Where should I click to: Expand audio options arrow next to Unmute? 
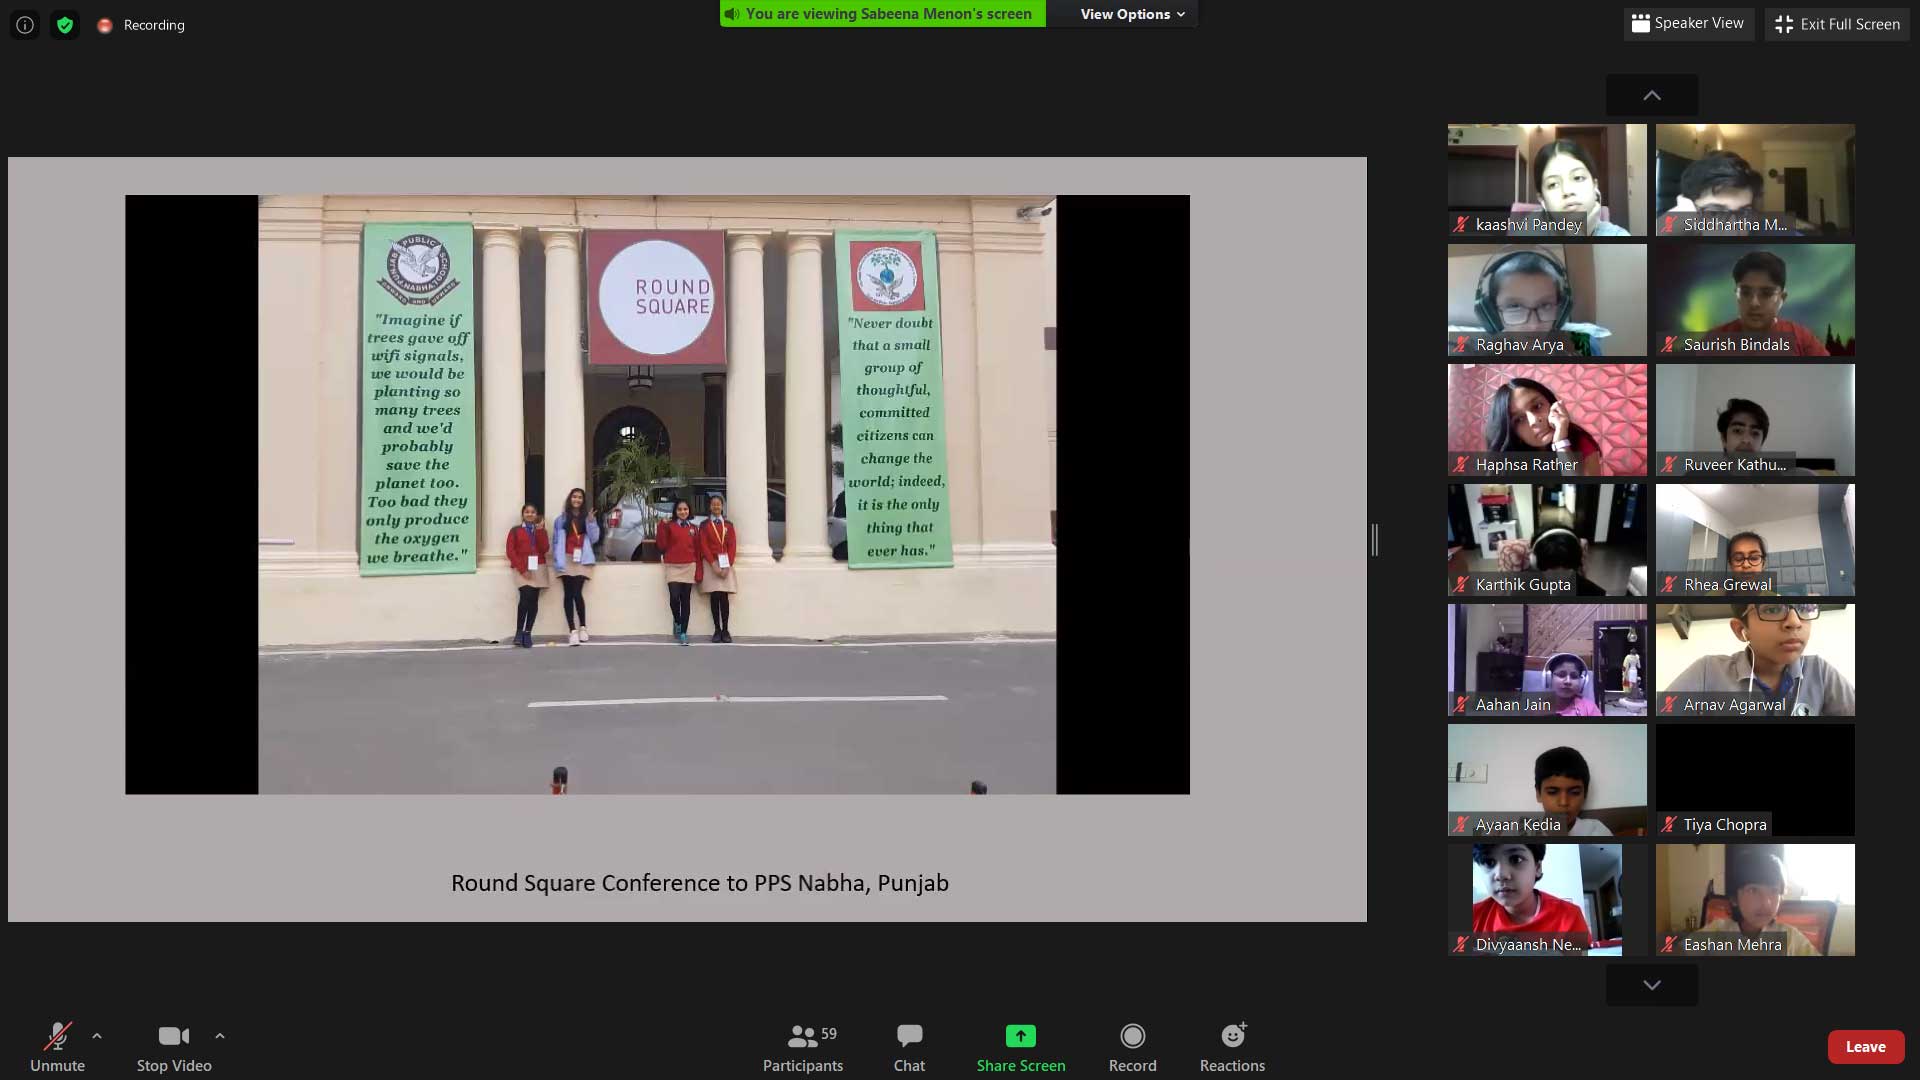pyautogui.click(x=97, y=1036)
